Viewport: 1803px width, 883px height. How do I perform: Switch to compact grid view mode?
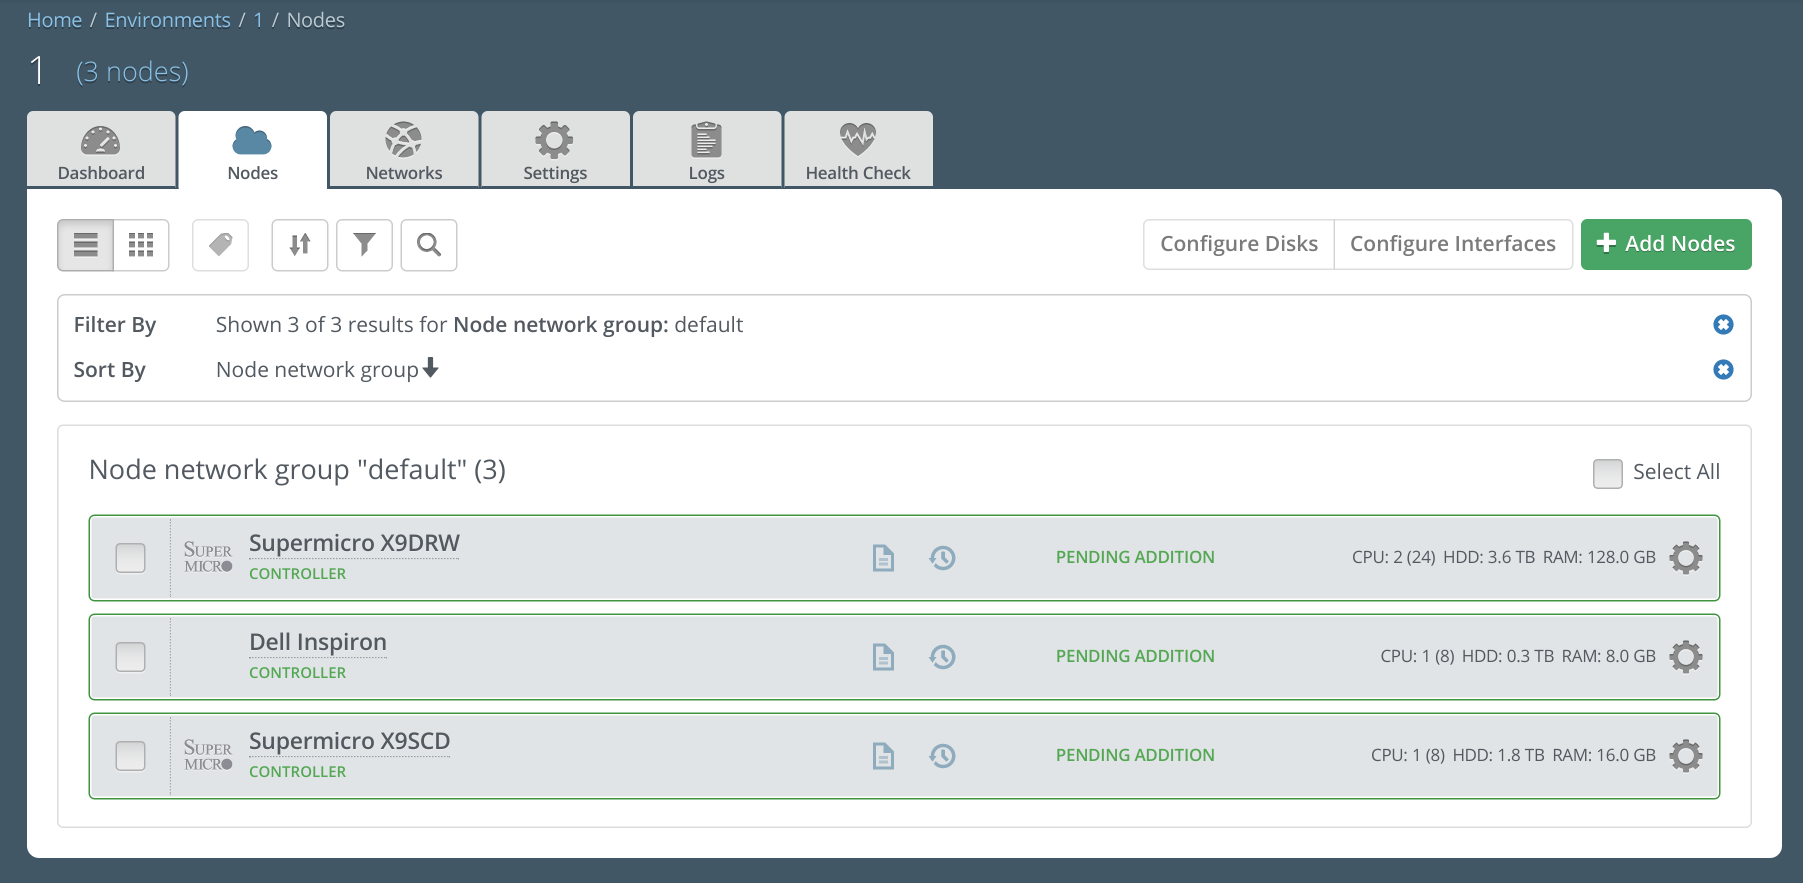pos(141,245)
